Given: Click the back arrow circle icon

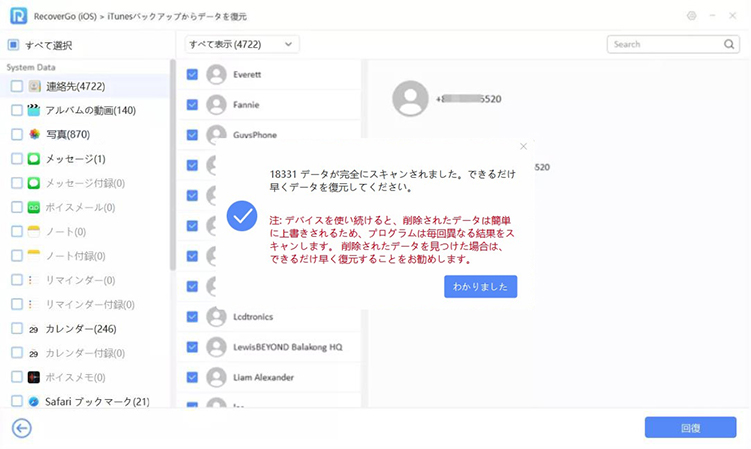Looking at the screenshot, I should tap(22, 428).
